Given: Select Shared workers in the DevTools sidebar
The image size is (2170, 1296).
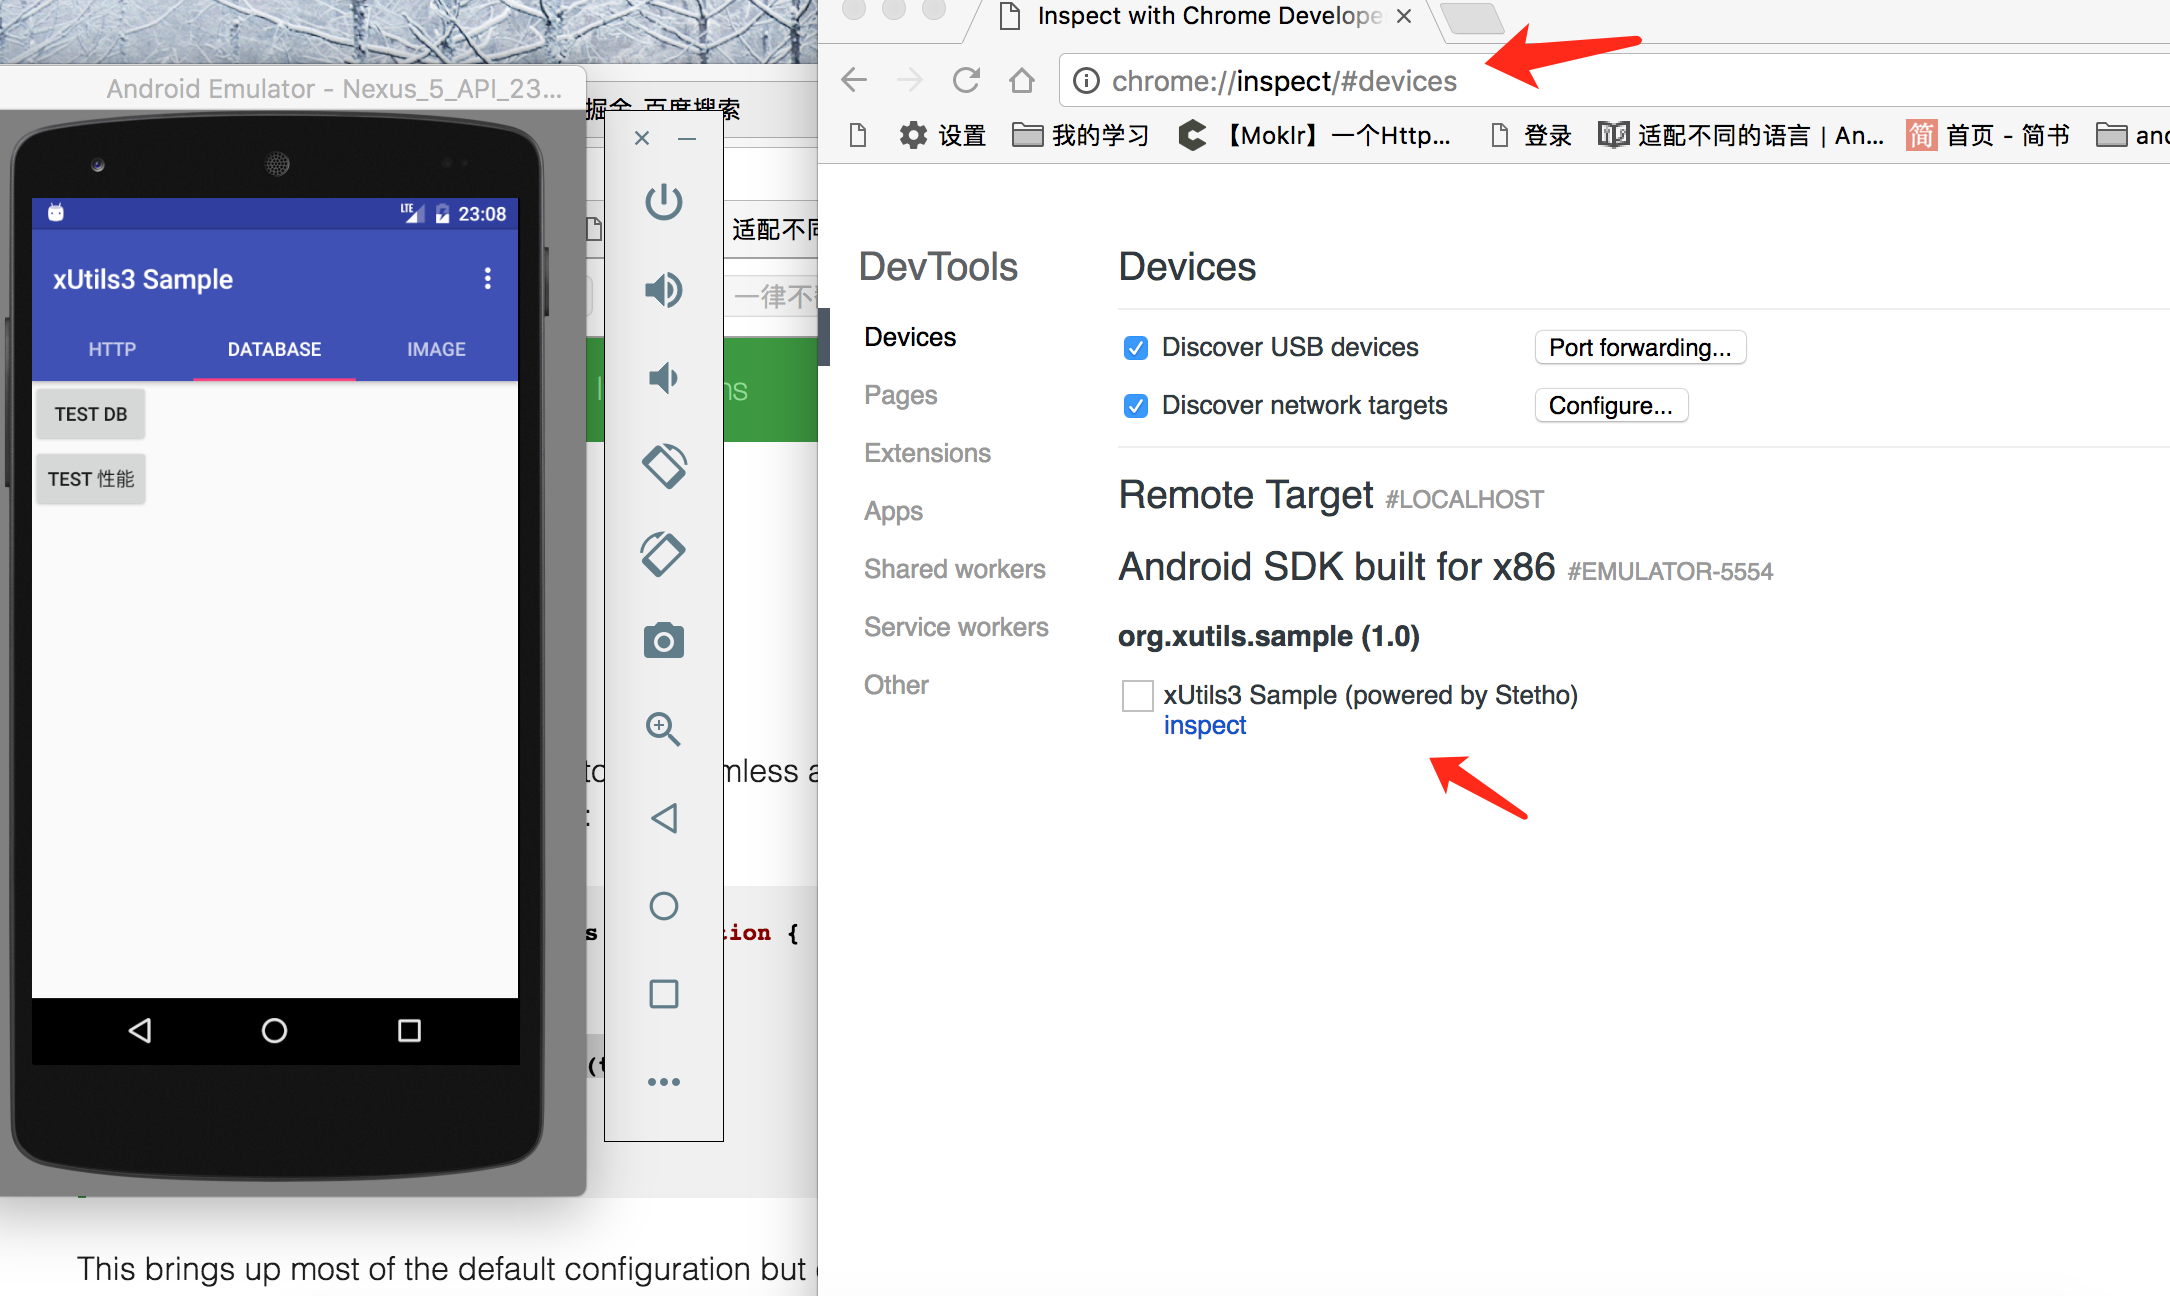Looking at the screenshot, I should pyautogui.click(x=954, y=569).
